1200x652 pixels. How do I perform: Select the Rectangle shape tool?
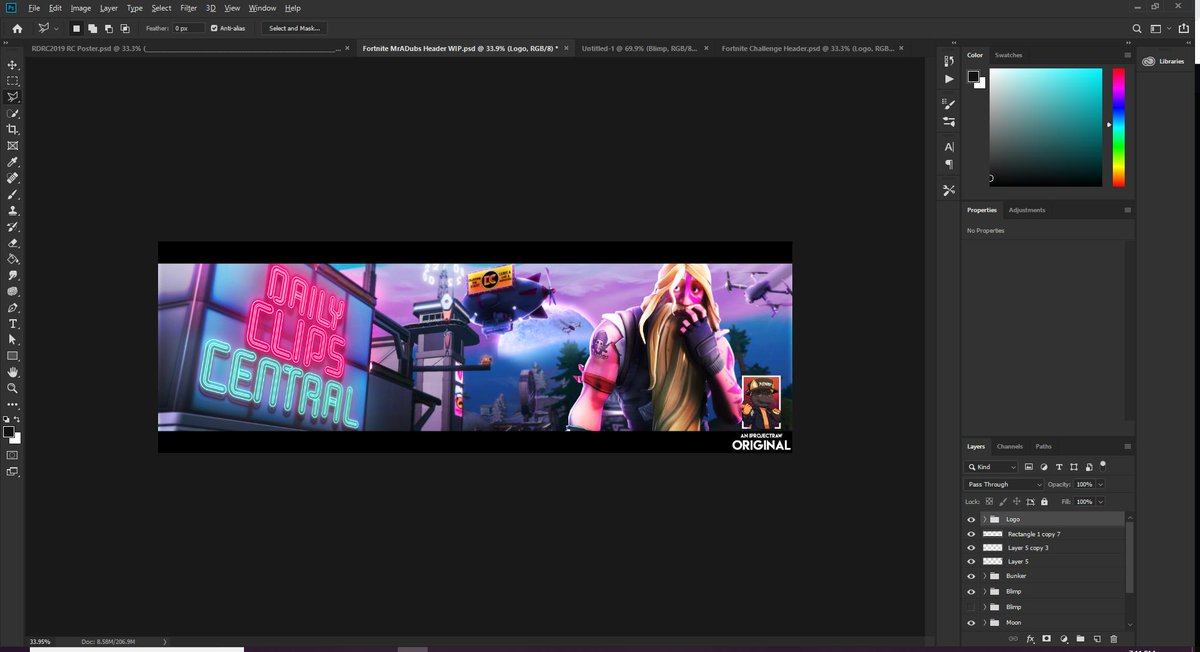tap(13, 356)
